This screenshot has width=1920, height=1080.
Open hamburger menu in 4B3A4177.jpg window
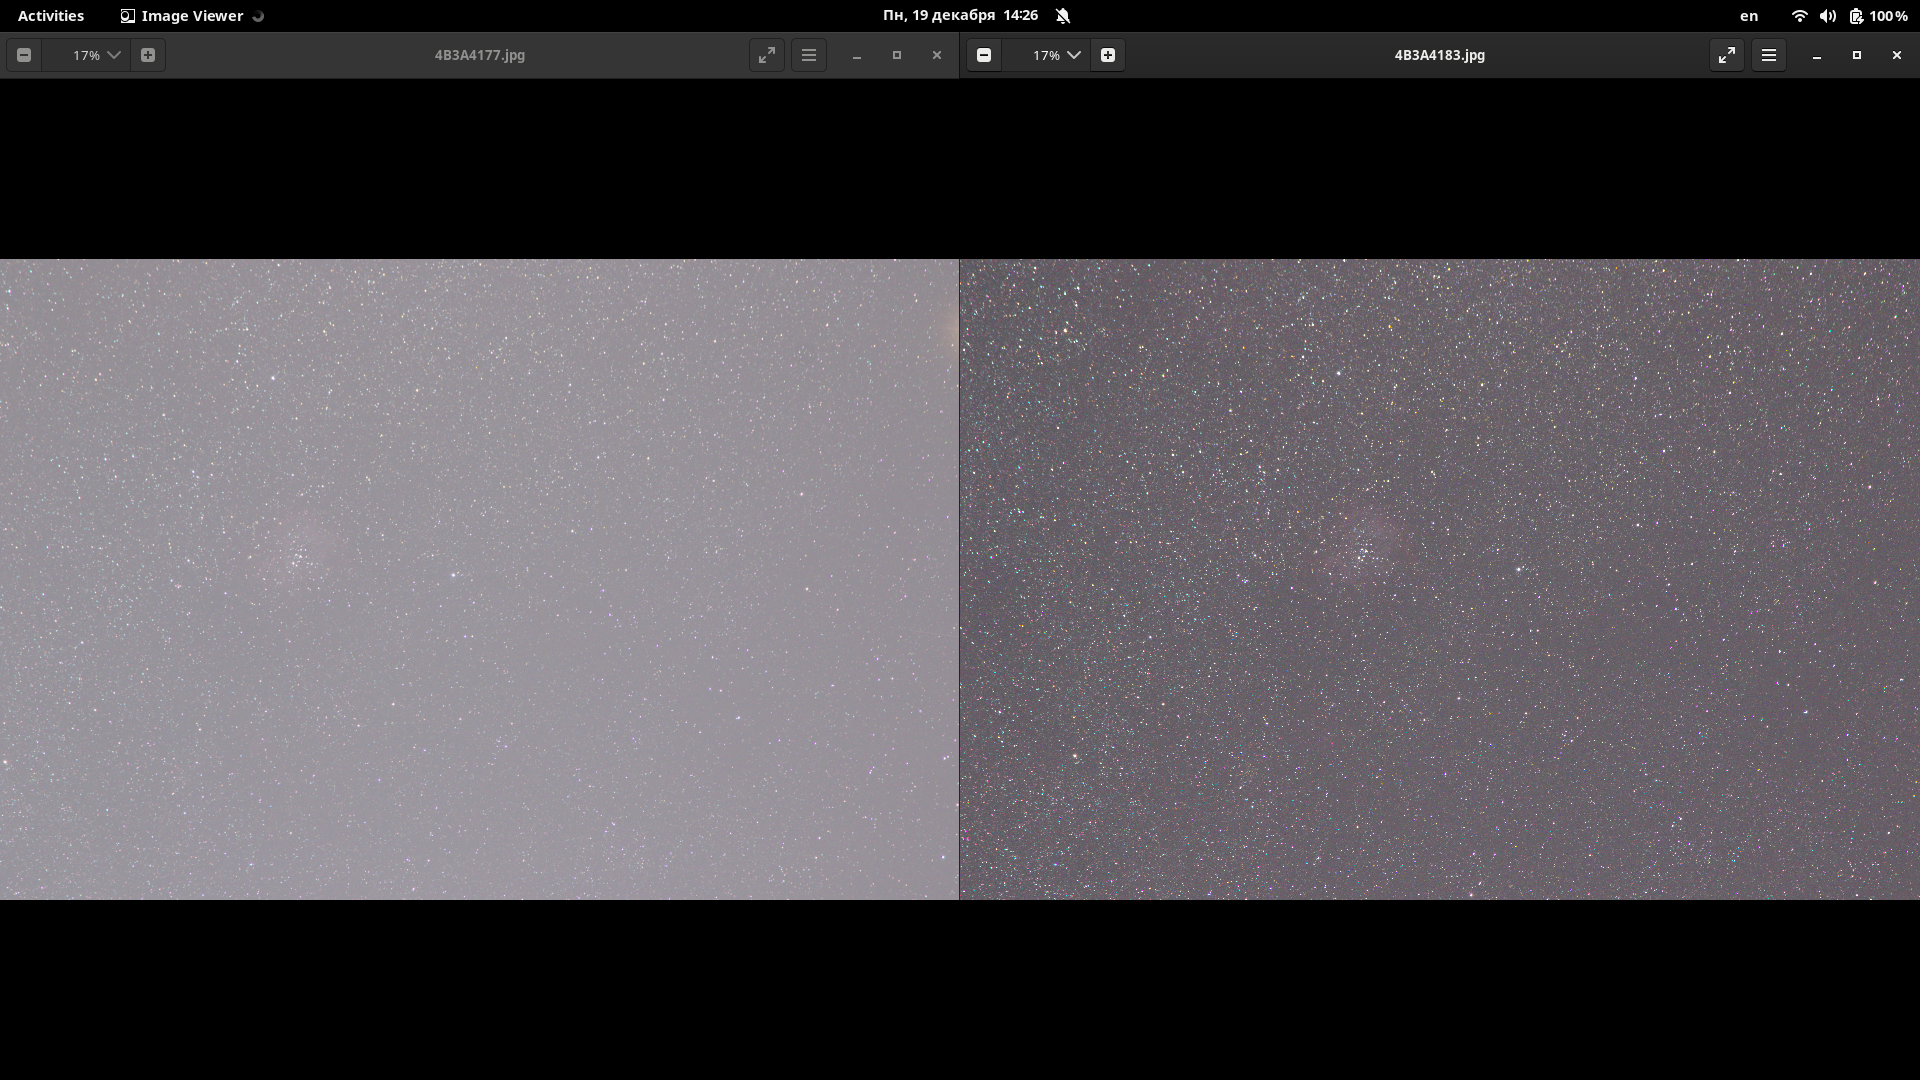[x=809, y=55]
